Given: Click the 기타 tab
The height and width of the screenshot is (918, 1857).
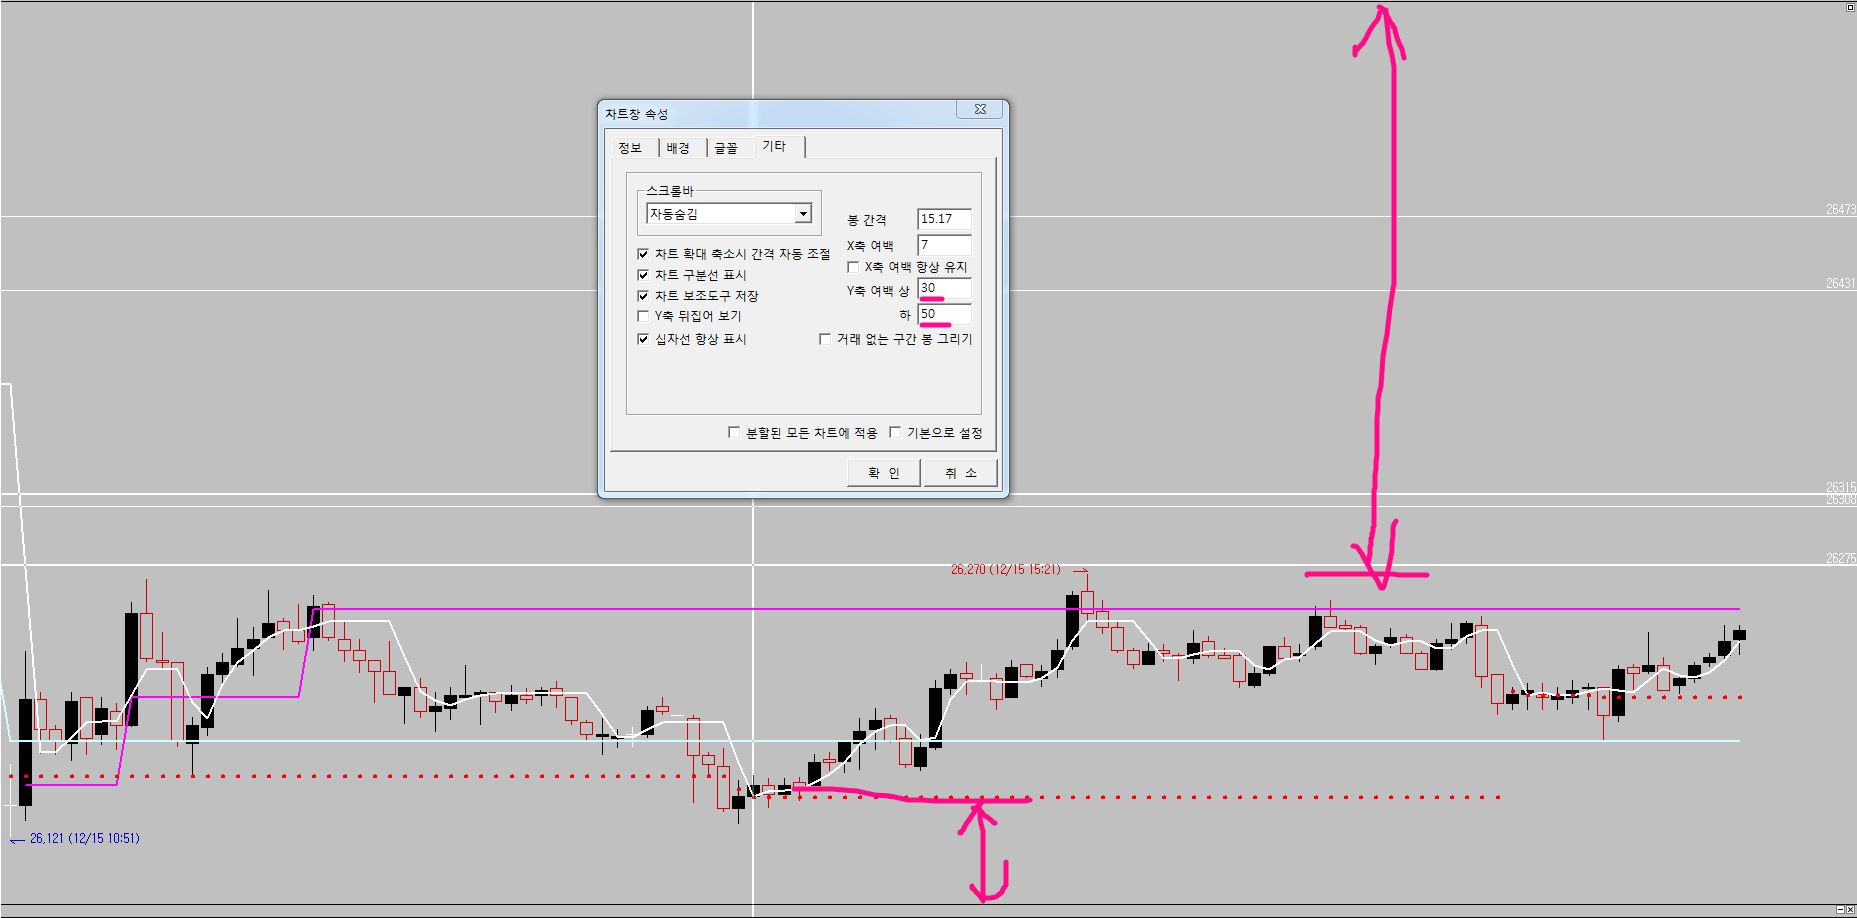Looking at the screenshot, I should coord(776,146).
